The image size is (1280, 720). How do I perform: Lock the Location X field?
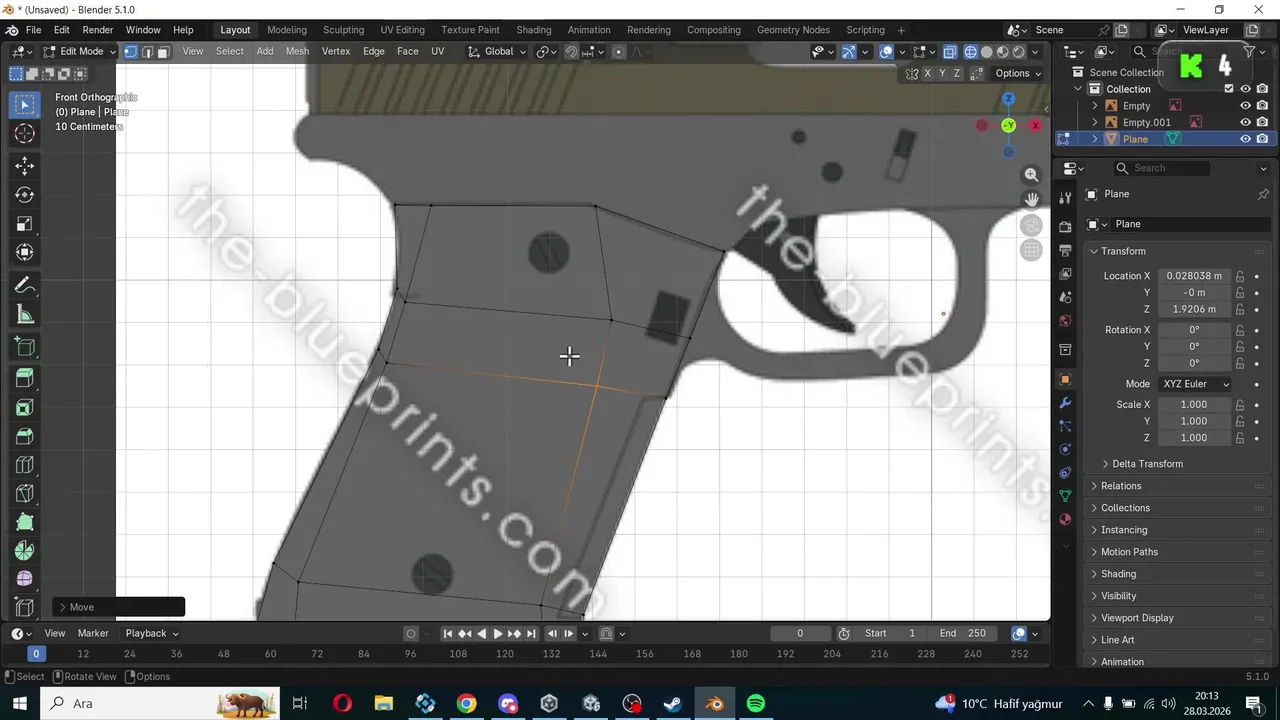pos(1240,276)
